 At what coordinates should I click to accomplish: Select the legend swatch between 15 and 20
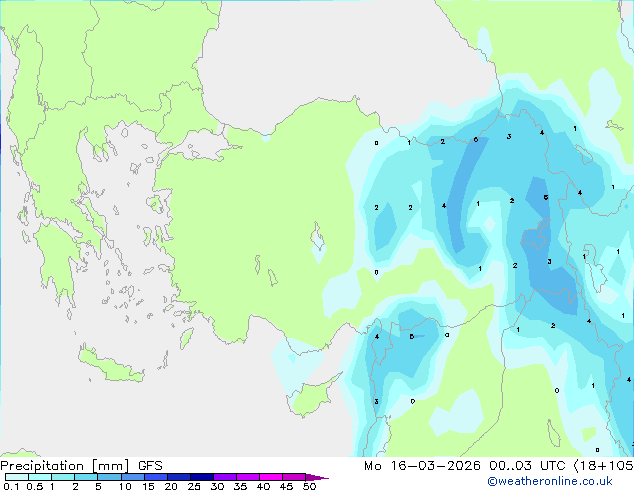pos(155,477)
